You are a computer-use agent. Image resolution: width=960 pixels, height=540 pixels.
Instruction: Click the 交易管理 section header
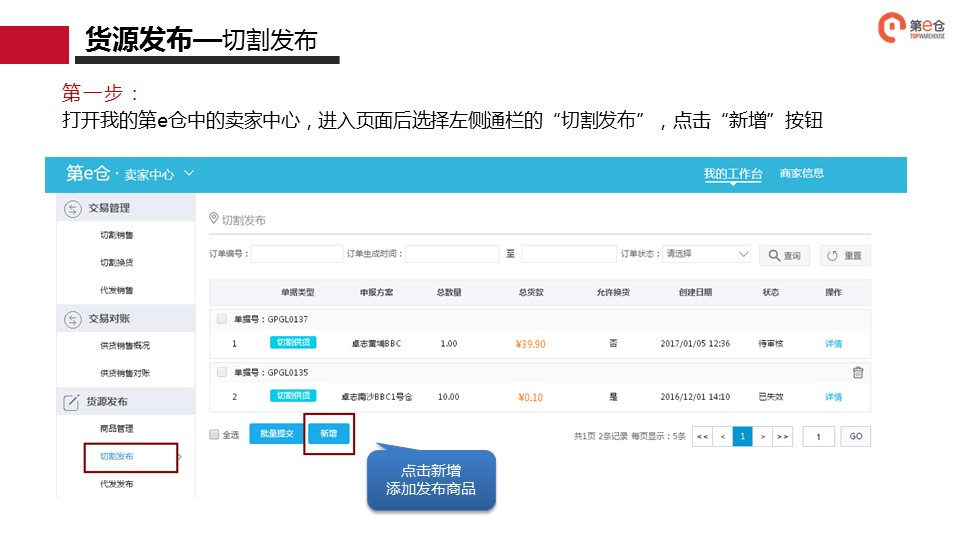126,208
